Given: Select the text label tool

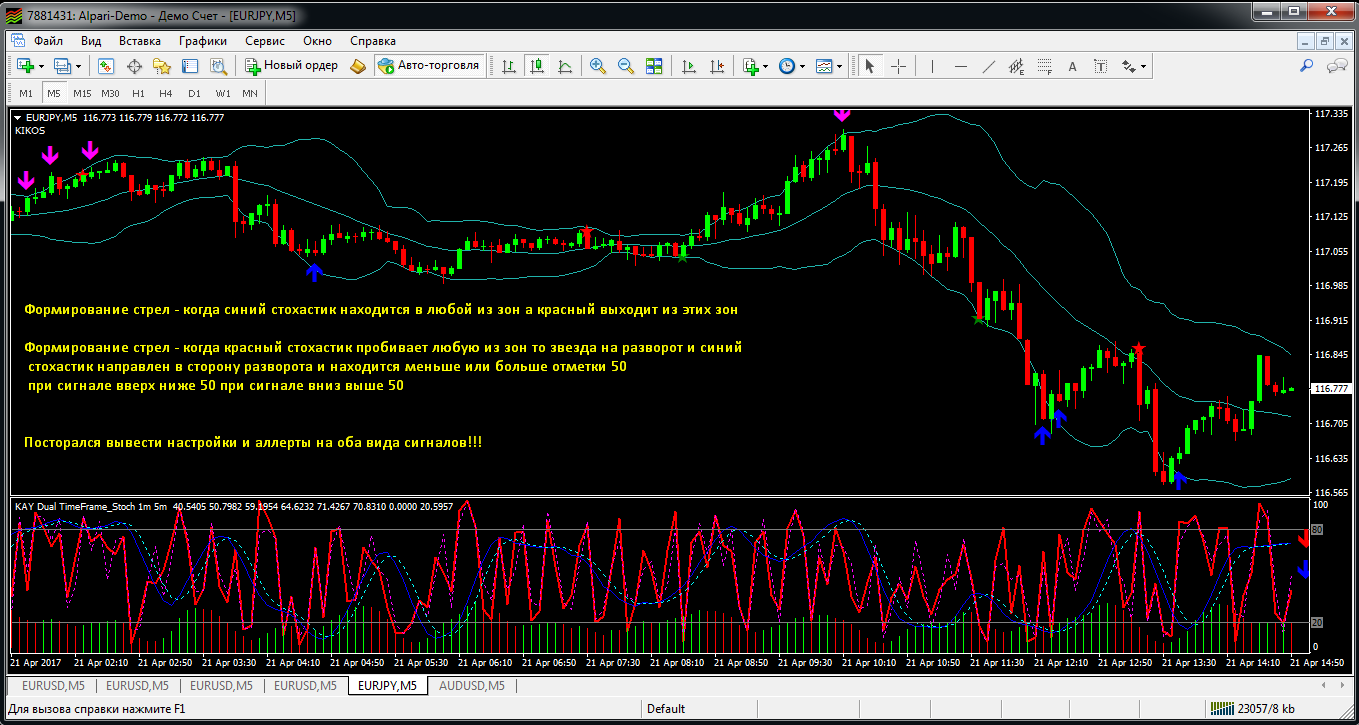Looking at the screenshot, I should 1073,66.
